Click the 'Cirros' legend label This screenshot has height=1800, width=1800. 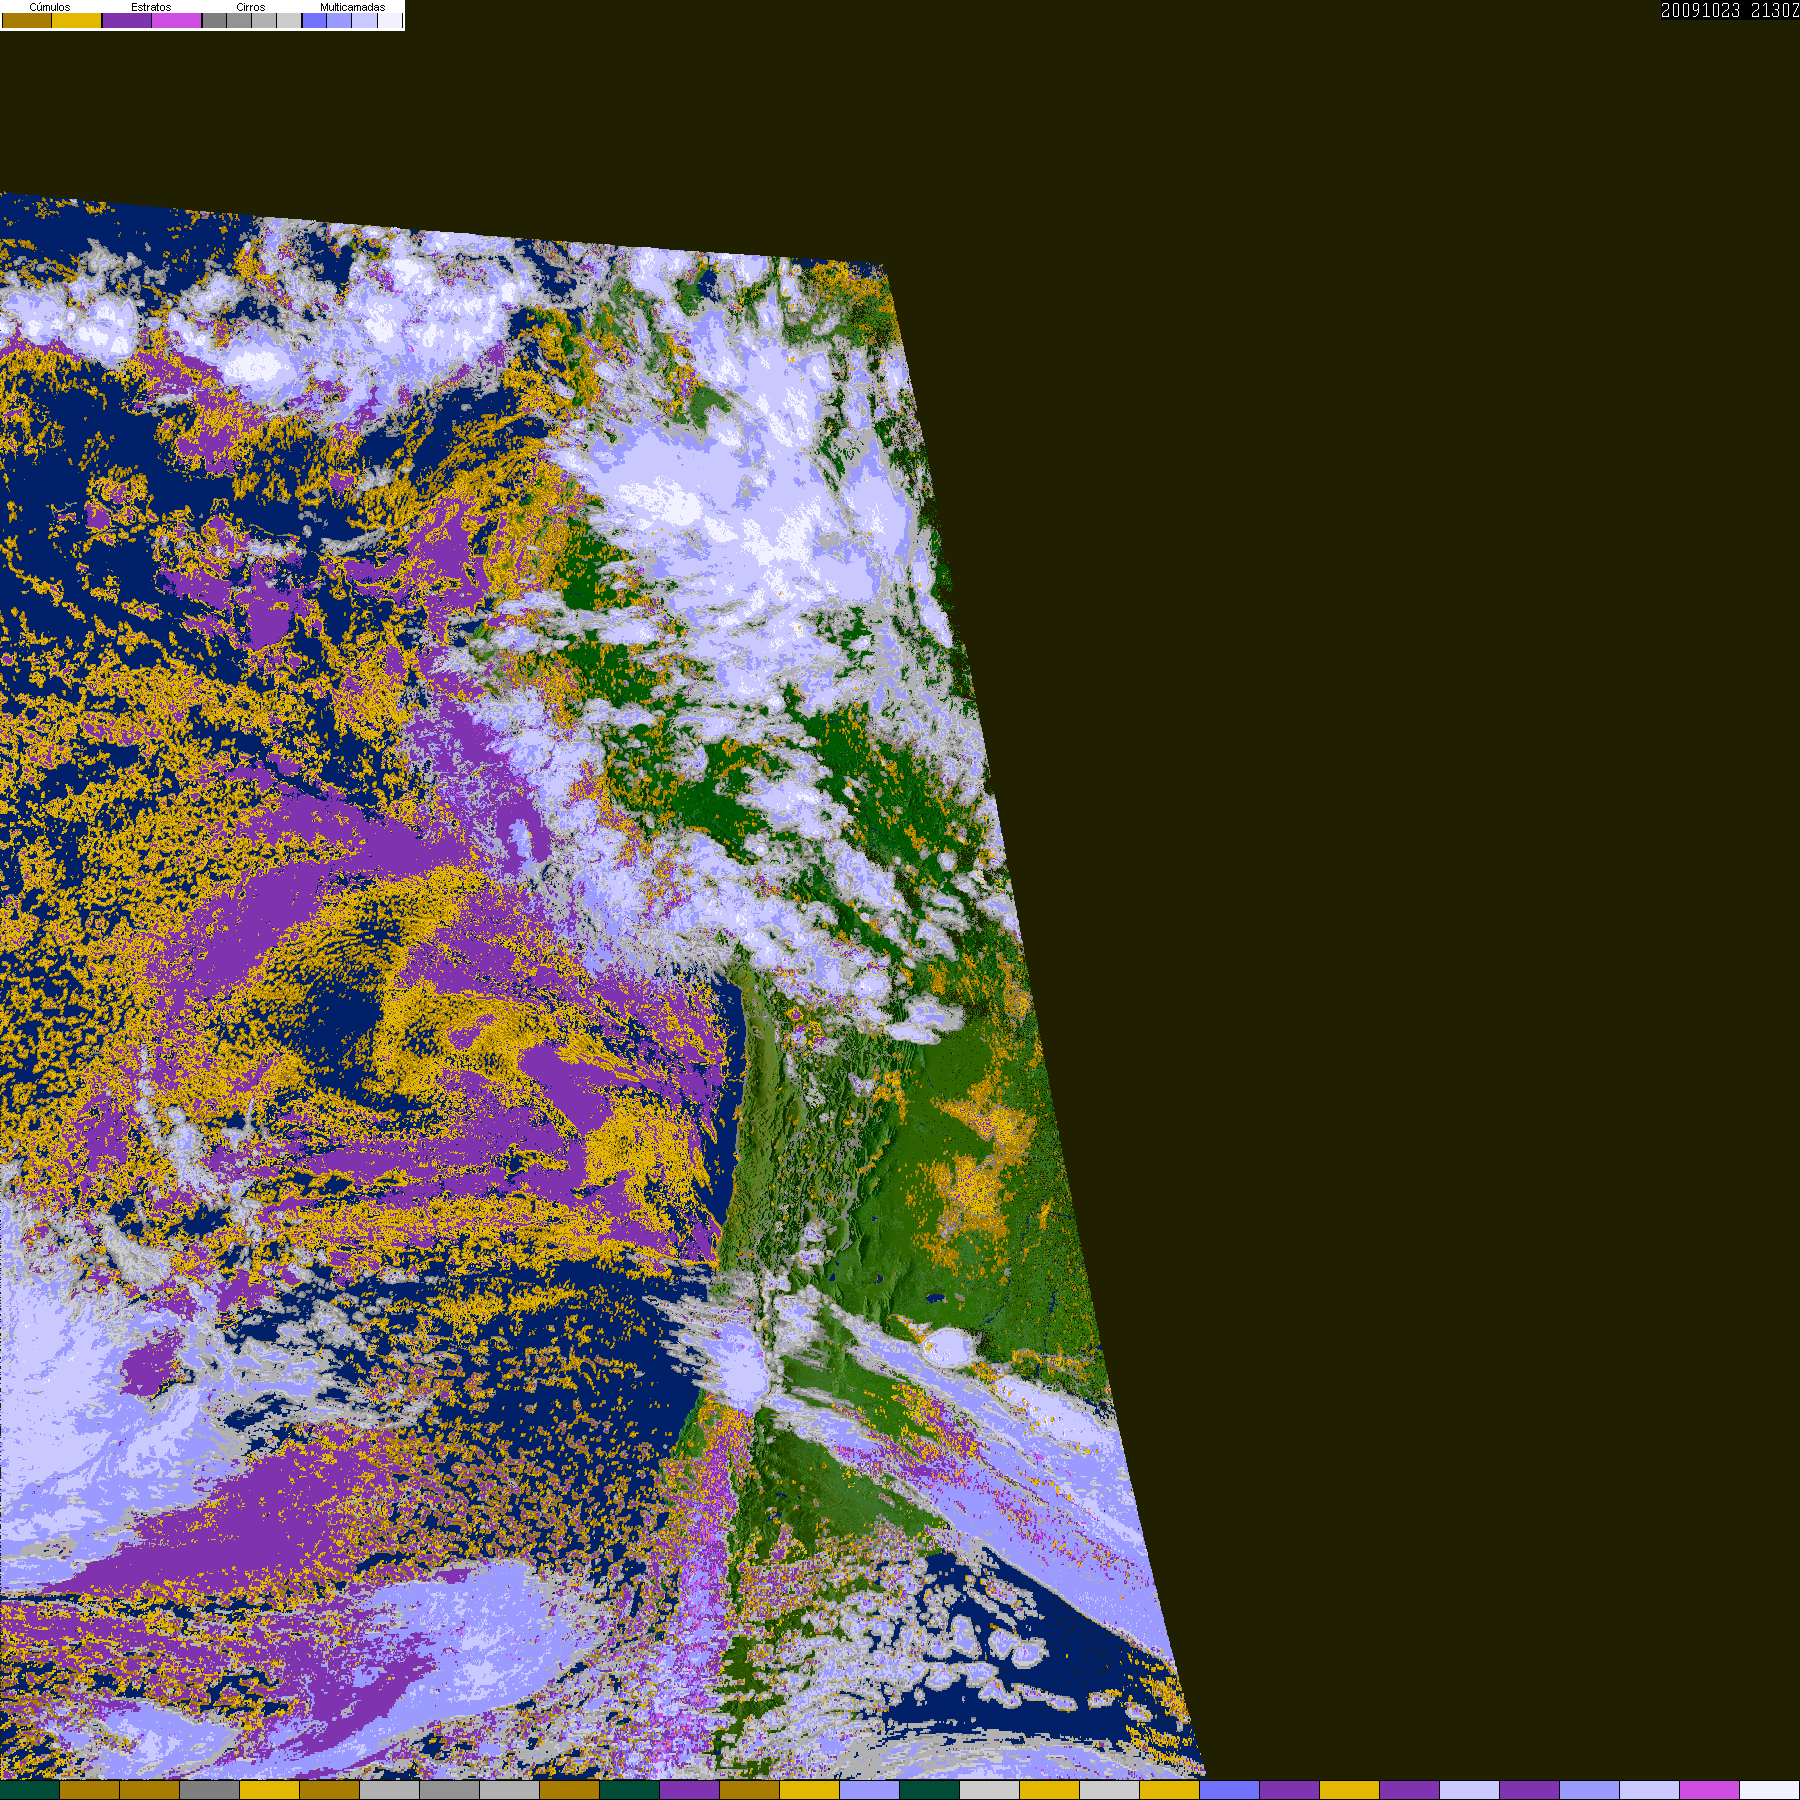point(251,7)
